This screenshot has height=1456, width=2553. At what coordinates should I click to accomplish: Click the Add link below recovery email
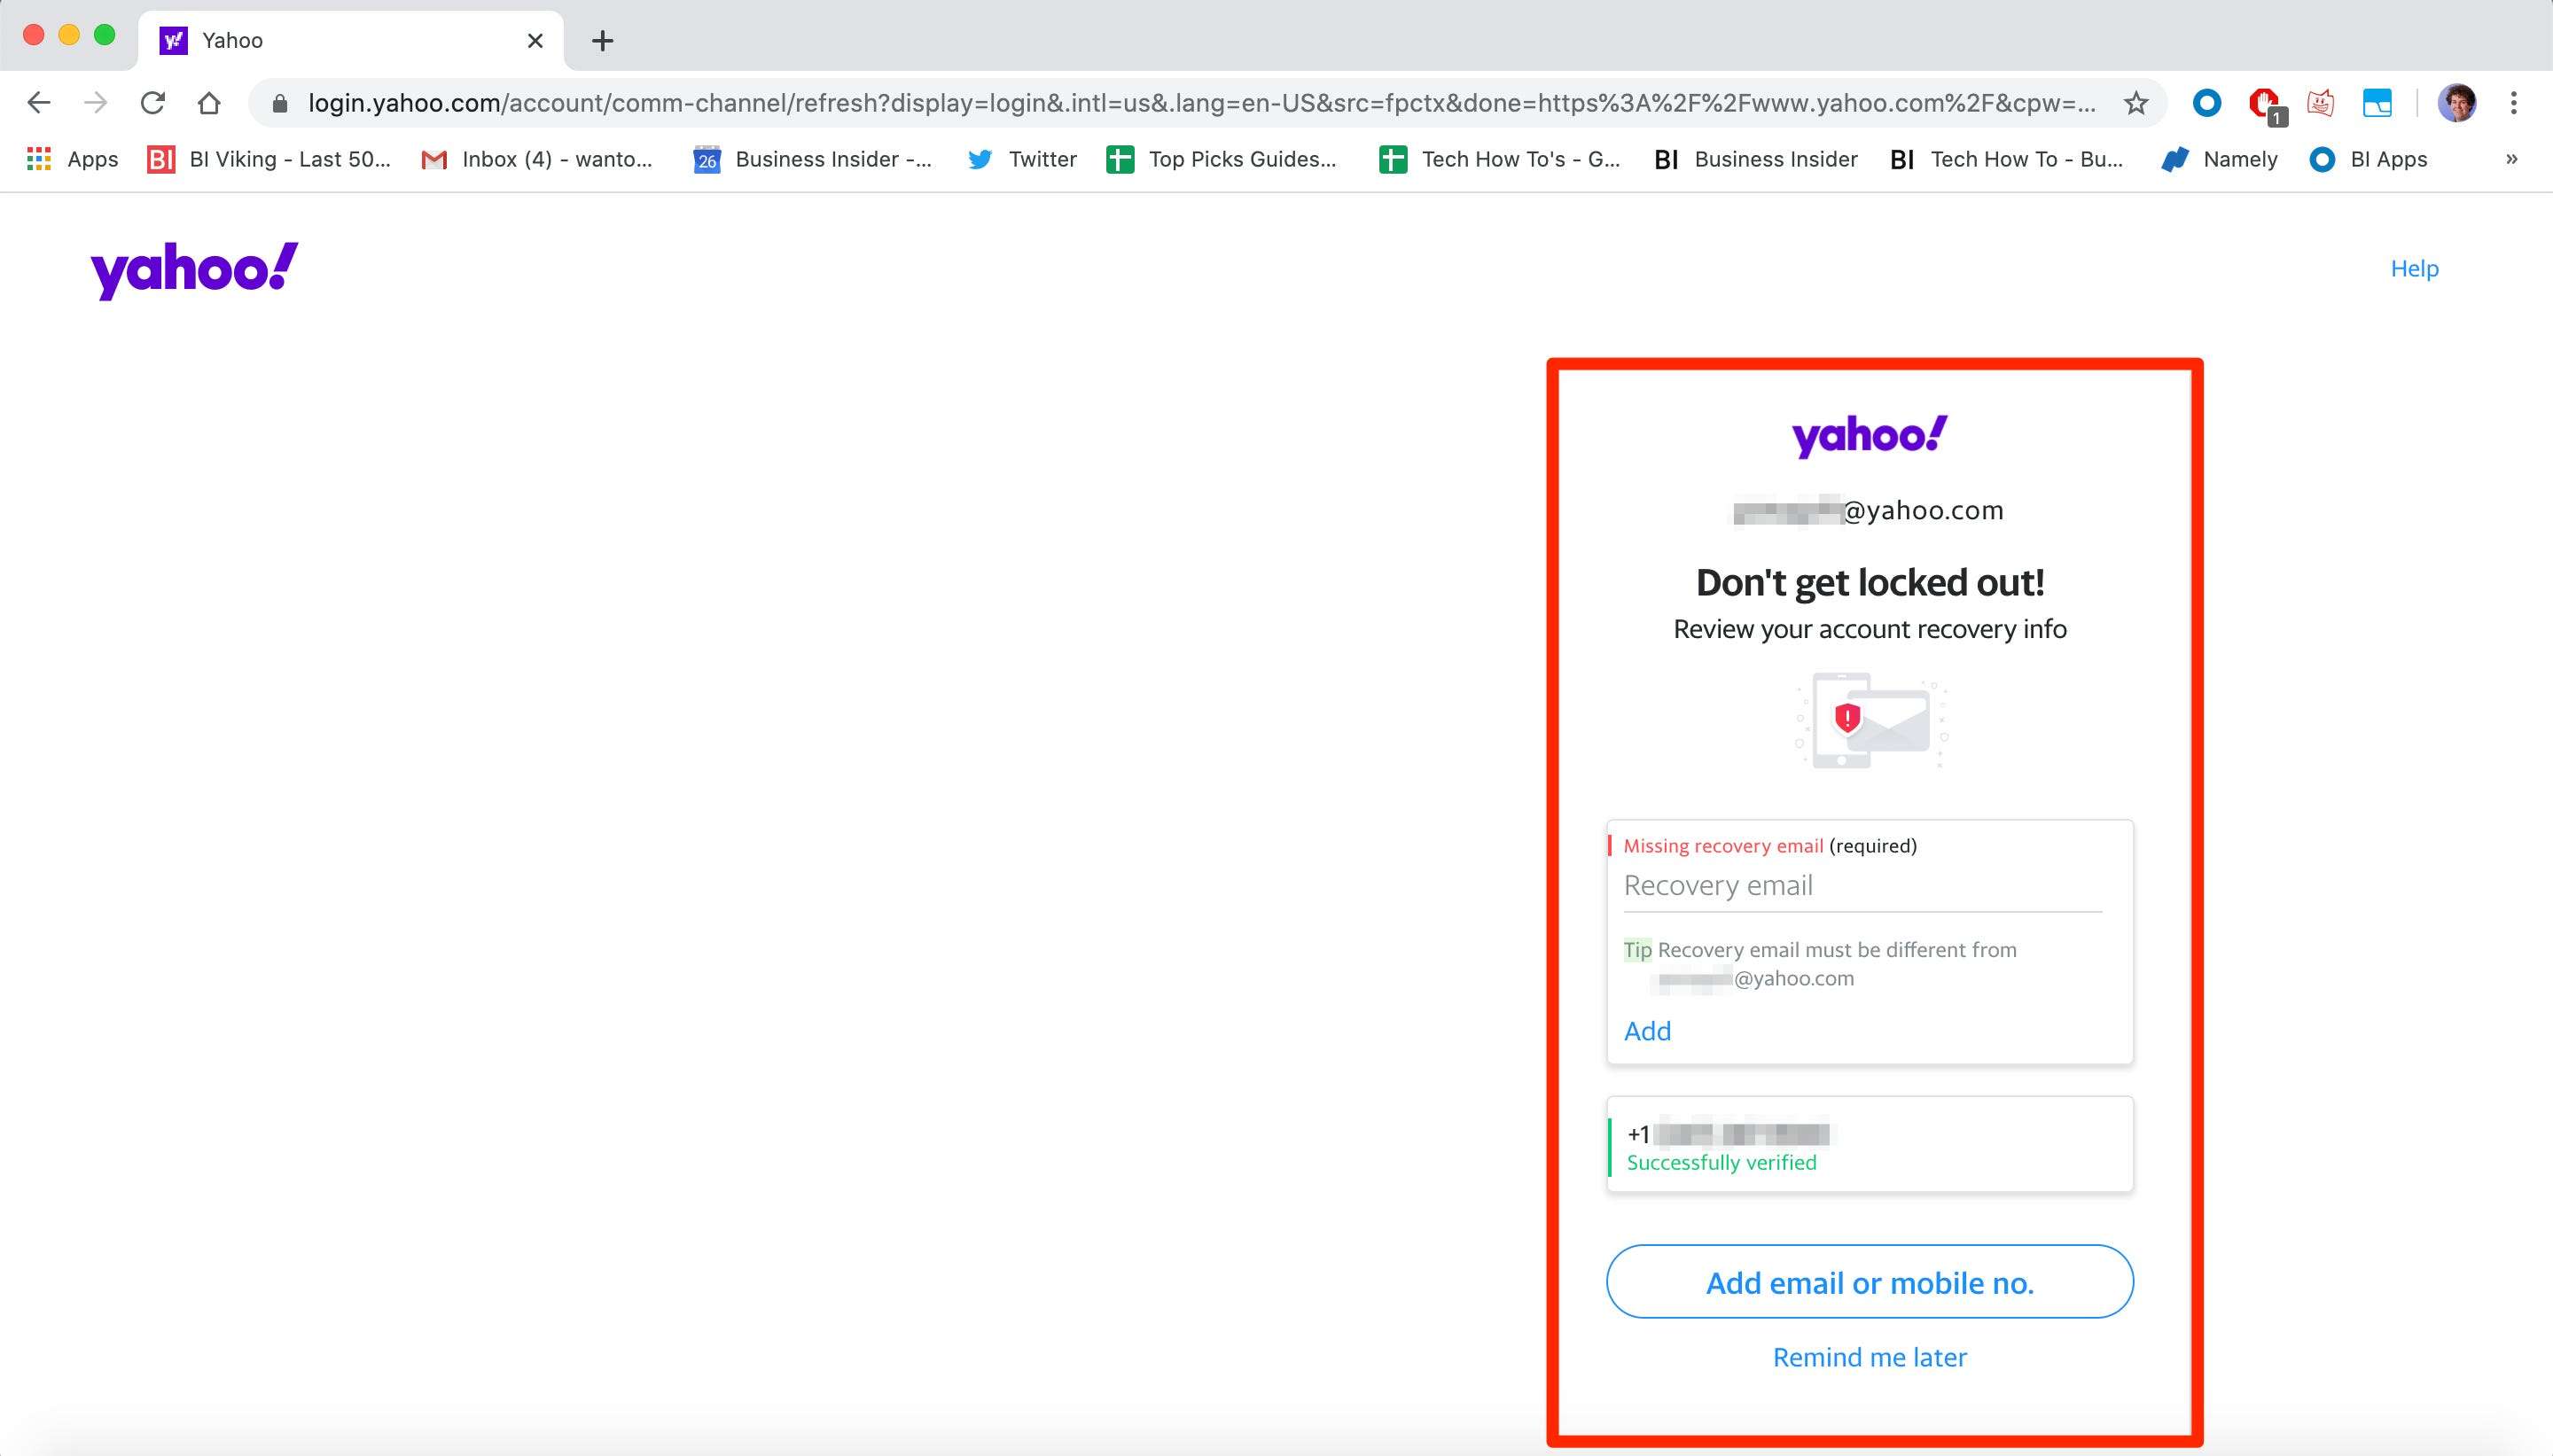(1644, 1031)
